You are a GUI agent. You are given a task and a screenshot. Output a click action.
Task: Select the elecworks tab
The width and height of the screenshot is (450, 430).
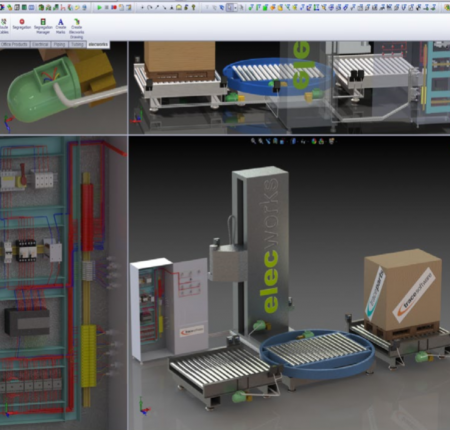tap(98, 44)
